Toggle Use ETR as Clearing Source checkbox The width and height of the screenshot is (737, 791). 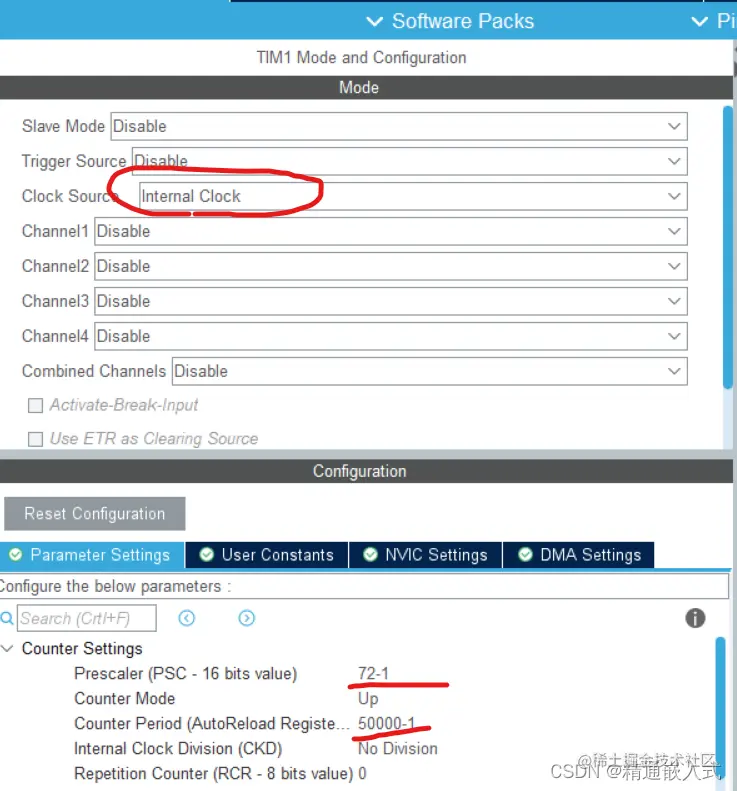pyautogui.click(x=35, y=439)
